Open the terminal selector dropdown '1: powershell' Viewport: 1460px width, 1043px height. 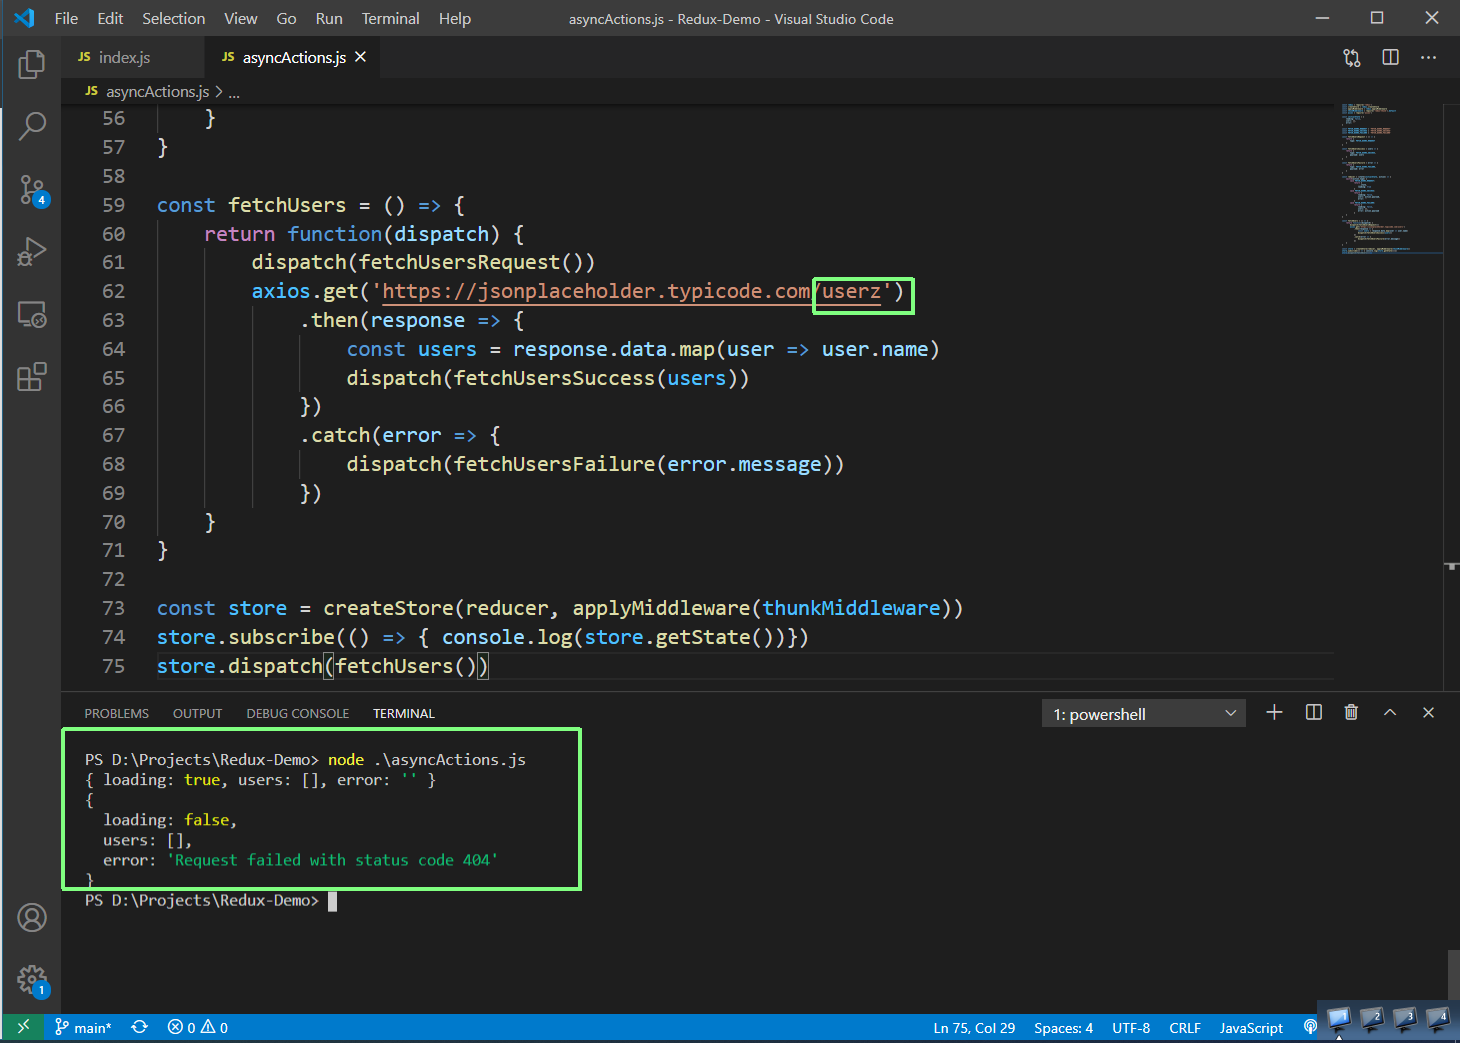pyautogui.click(x=1144, y=713)
